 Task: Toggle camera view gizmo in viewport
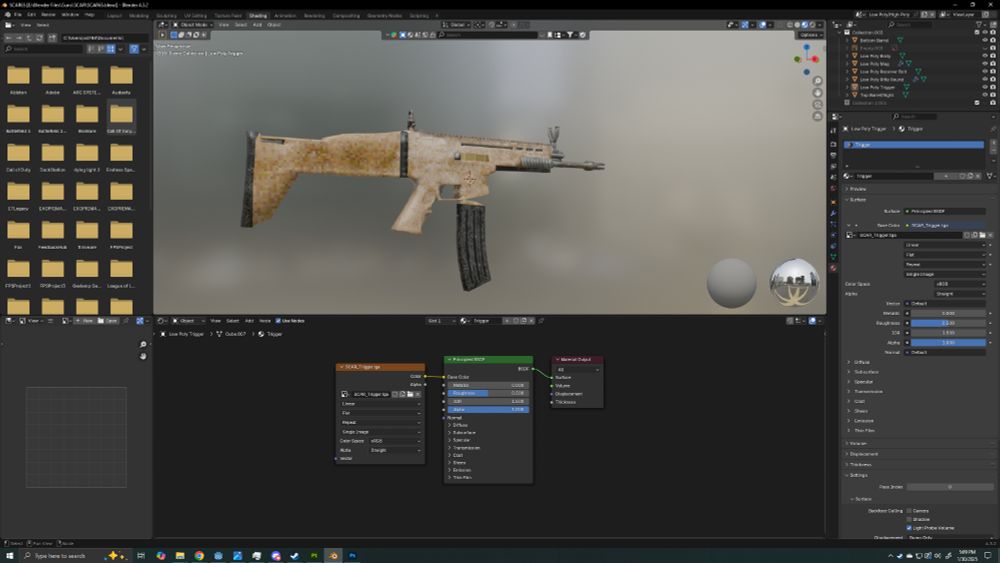click(818, 105)
